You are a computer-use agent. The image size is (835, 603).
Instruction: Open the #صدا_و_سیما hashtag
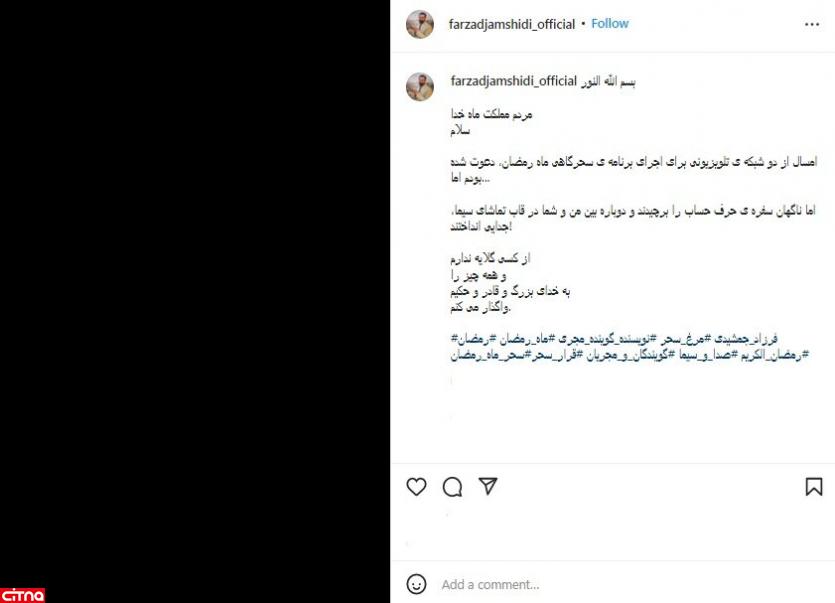[707, 355]
